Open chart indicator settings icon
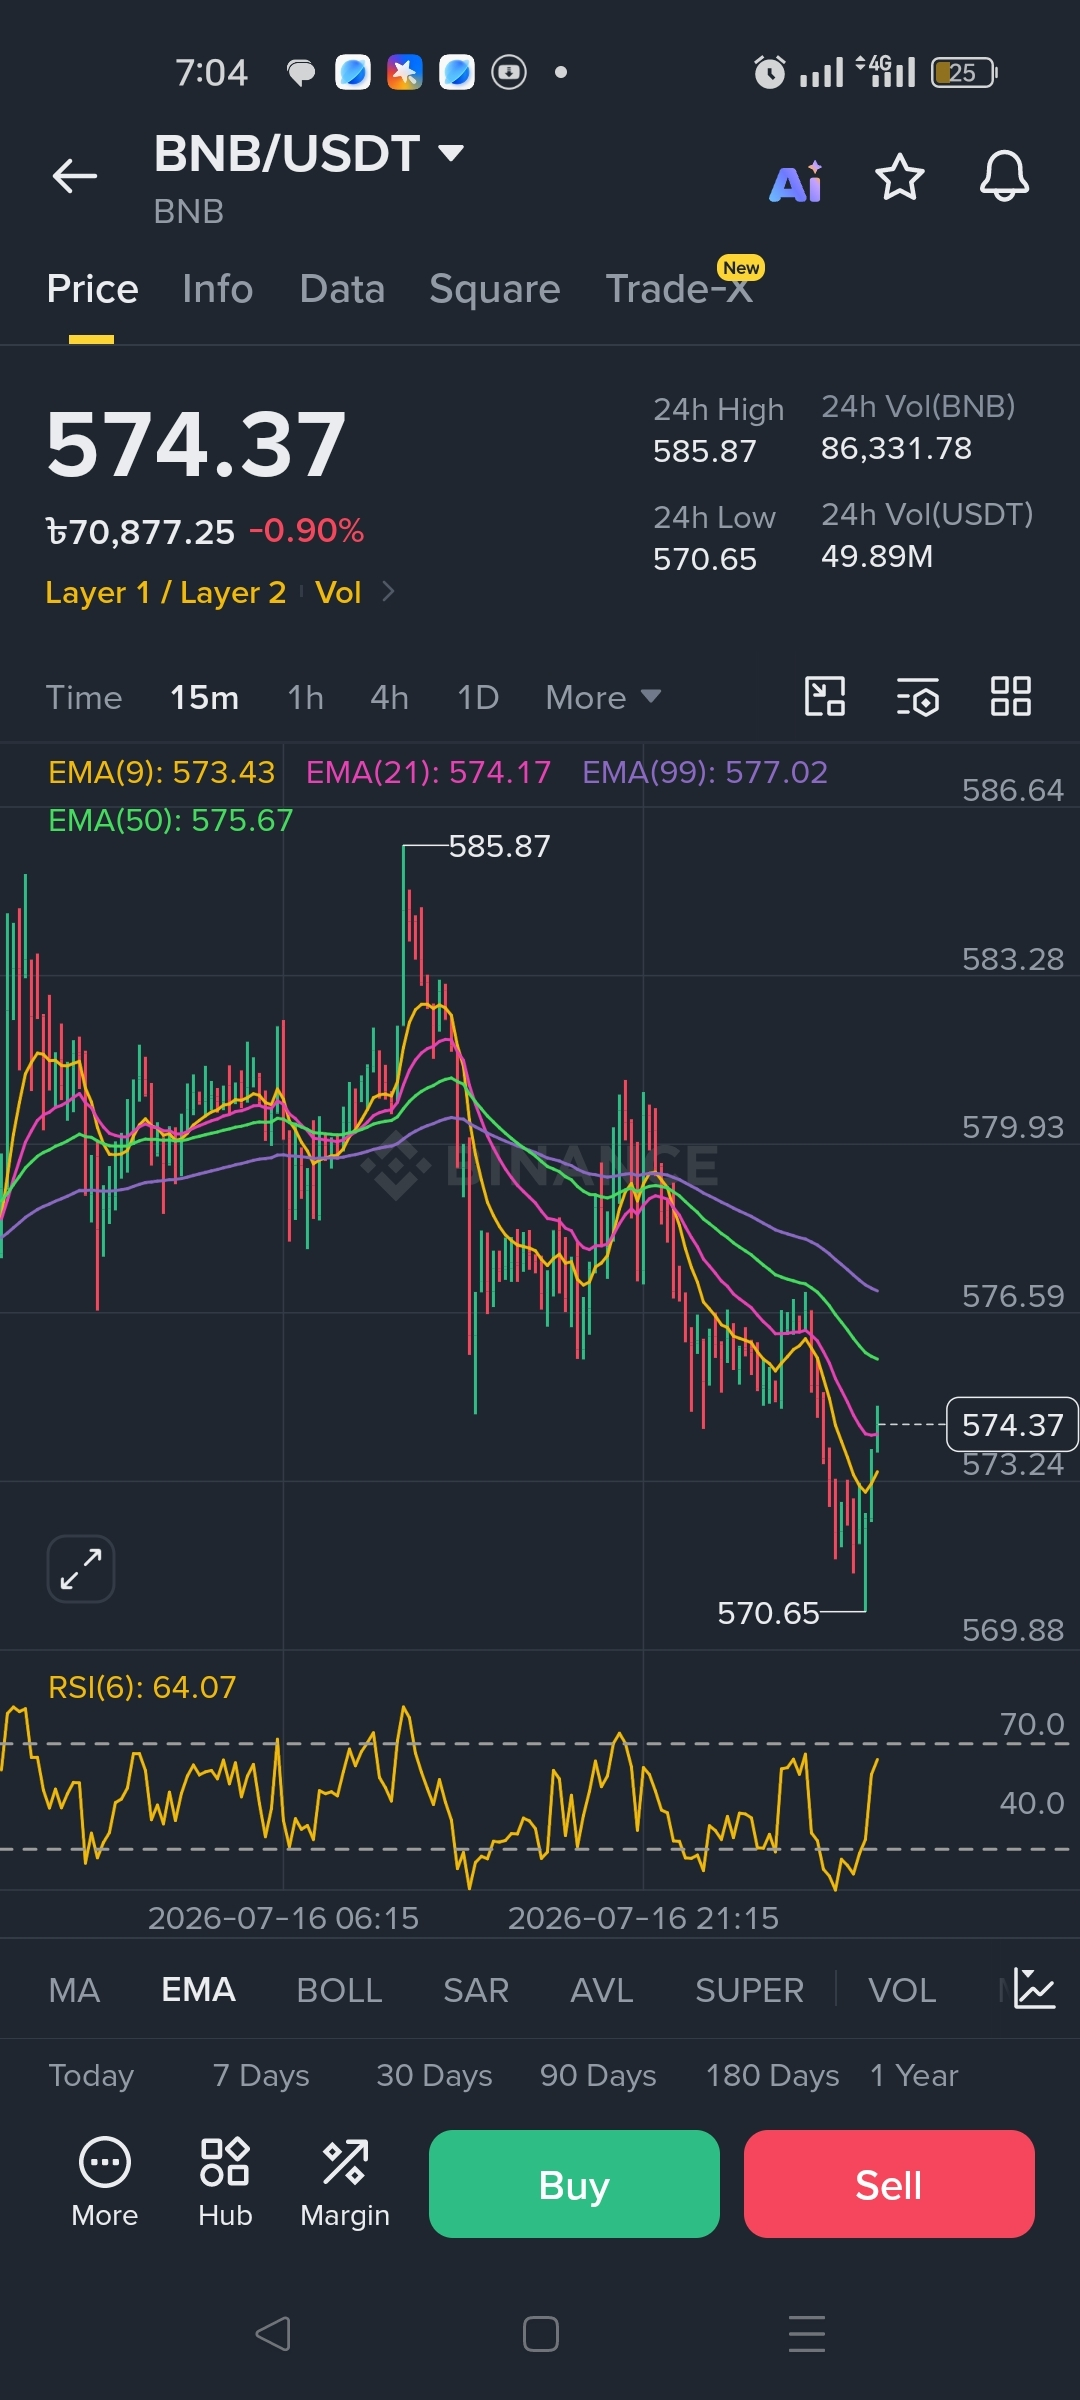This screenshot has height=2400, width=1080. (918, 697)
